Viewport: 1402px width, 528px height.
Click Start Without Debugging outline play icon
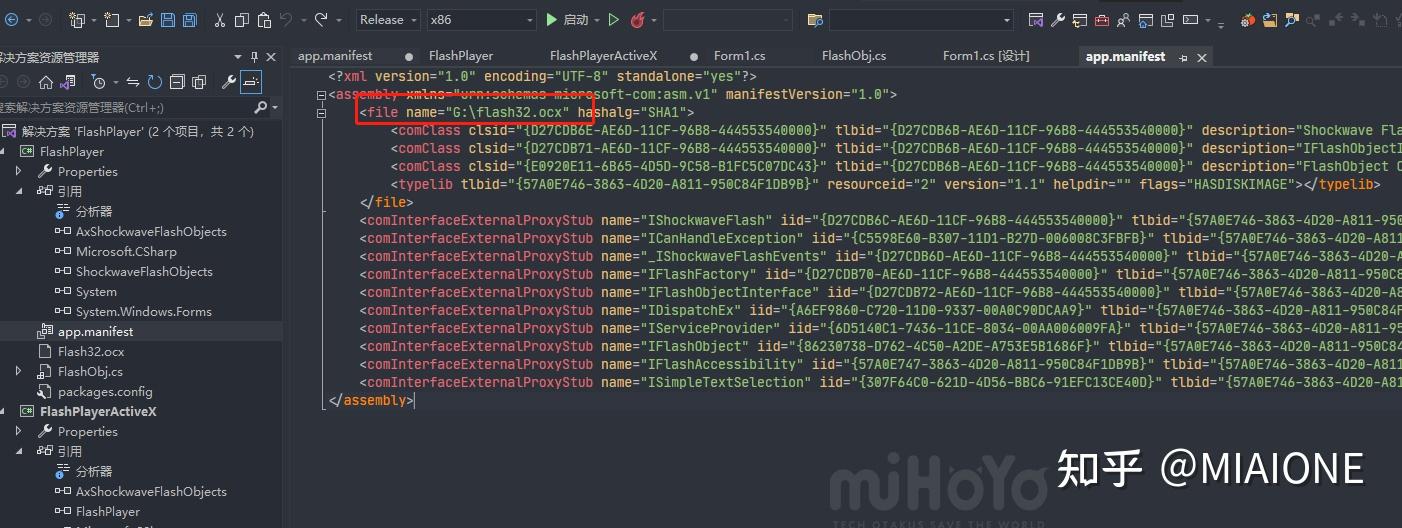pos(613,20)
